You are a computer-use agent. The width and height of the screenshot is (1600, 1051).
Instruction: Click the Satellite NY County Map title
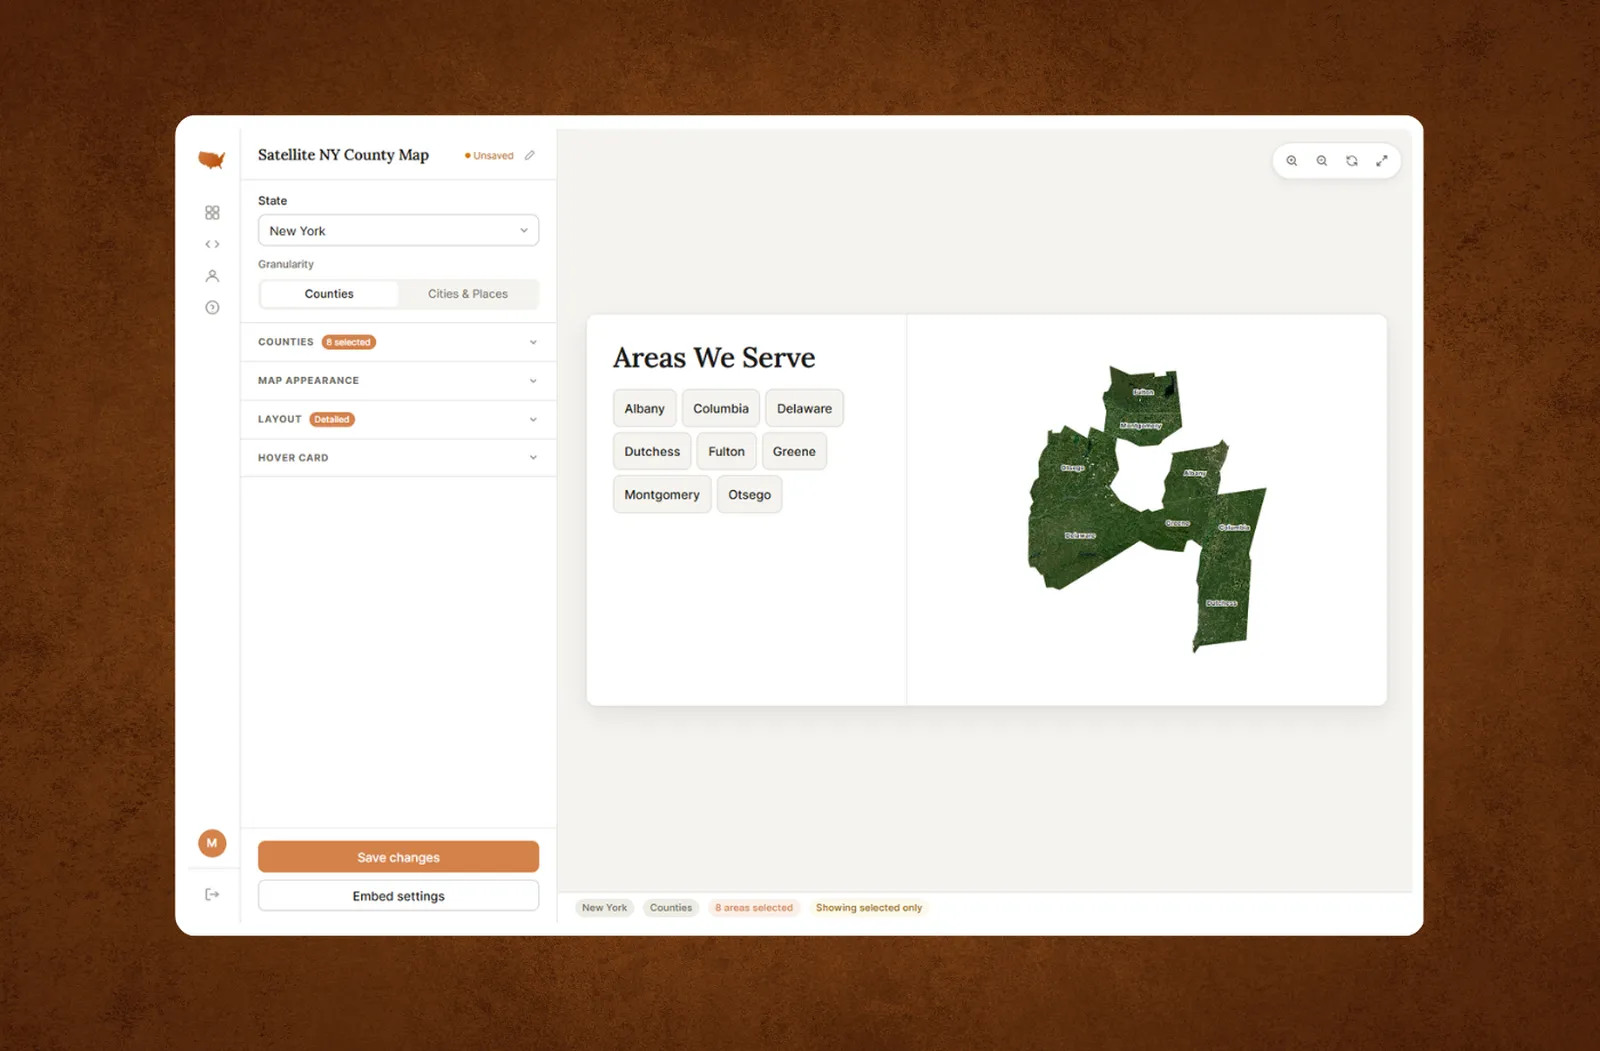click(343, 155)
